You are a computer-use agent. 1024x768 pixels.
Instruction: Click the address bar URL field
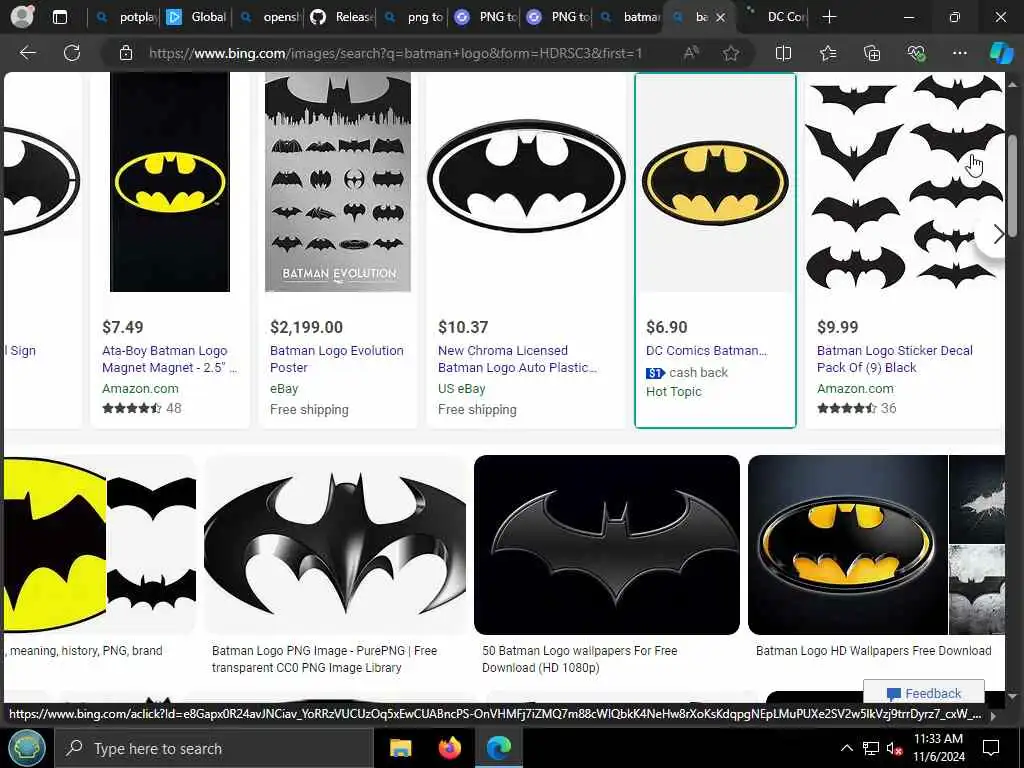pos(395,53)
